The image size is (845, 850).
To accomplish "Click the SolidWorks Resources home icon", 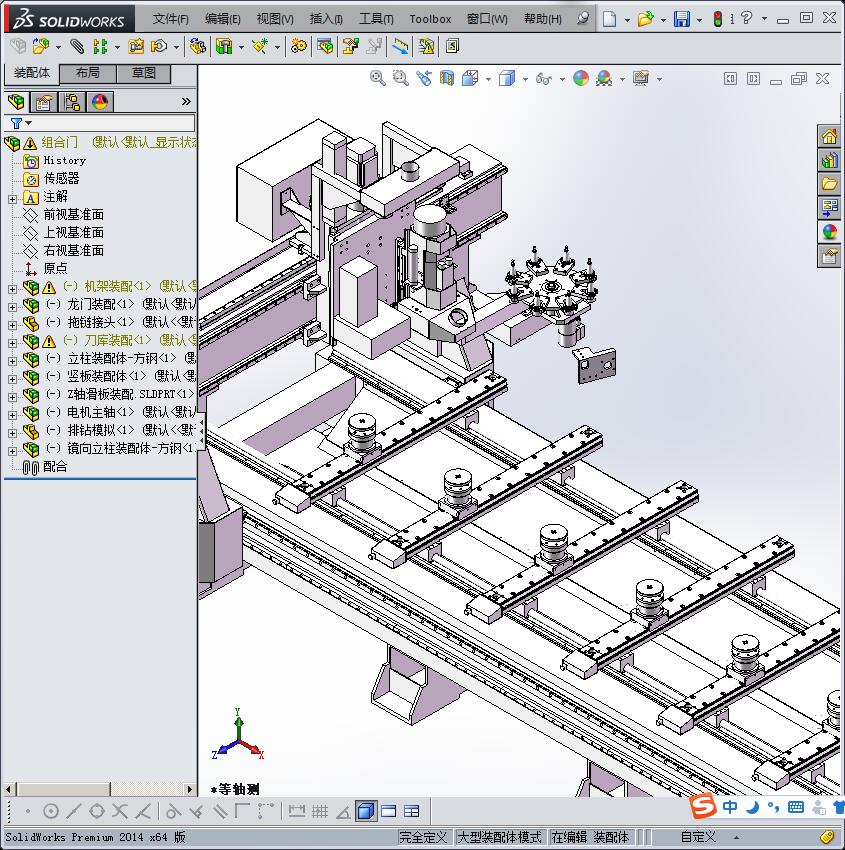I will pos(829,137).
